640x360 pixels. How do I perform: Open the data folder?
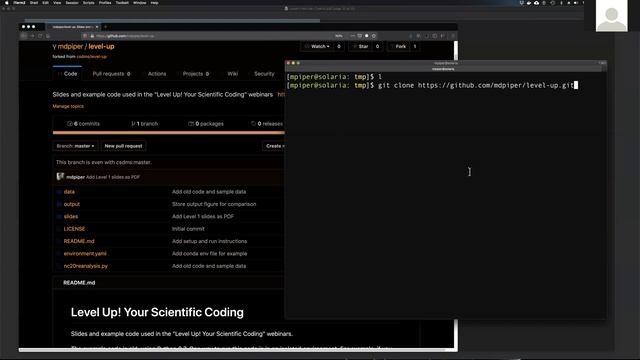tap(69, 192)
